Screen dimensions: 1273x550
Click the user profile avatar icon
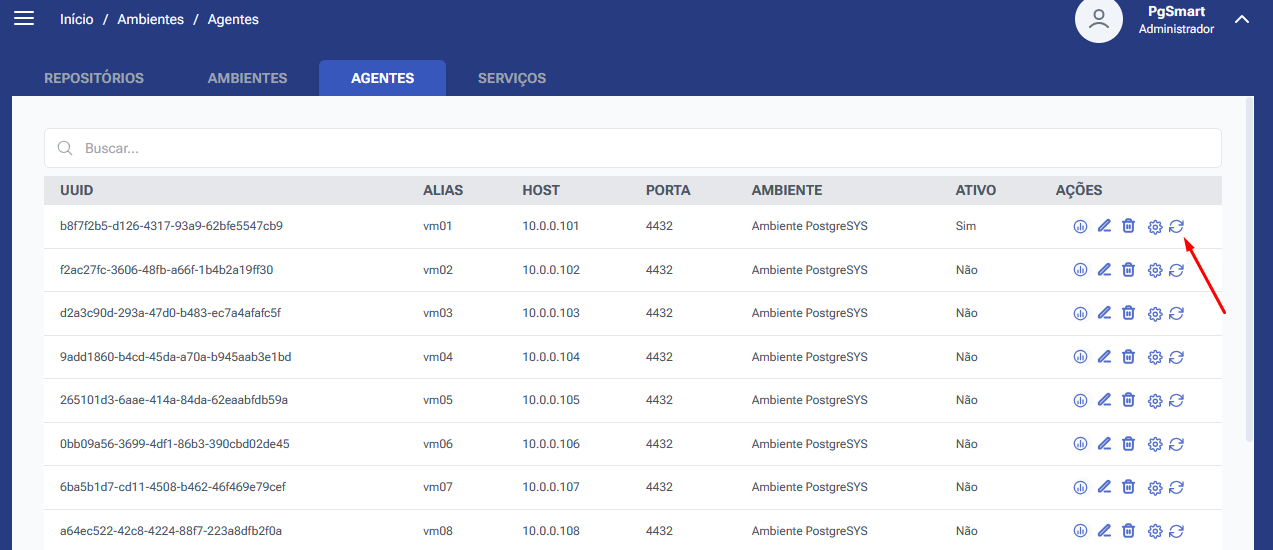pyautogui.click(x=1098, y=20)
